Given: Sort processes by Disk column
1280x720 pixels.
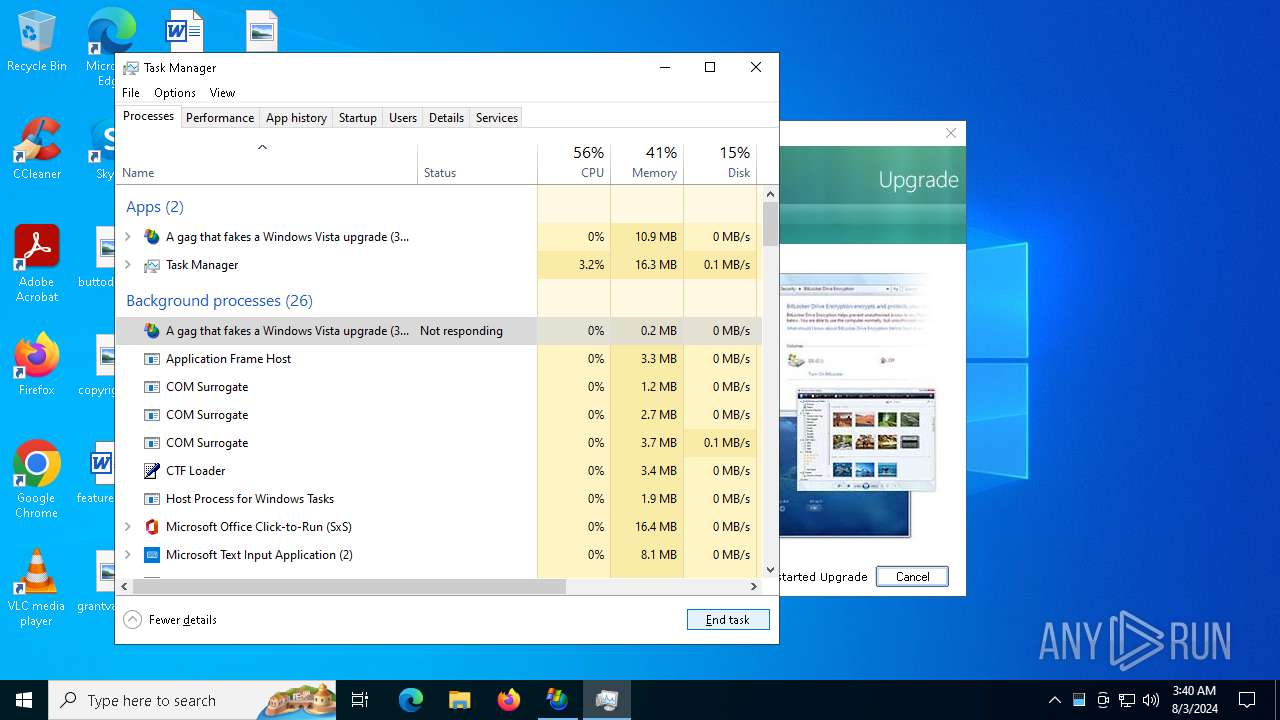Looking at the screenshot, I should pos(720,163).
